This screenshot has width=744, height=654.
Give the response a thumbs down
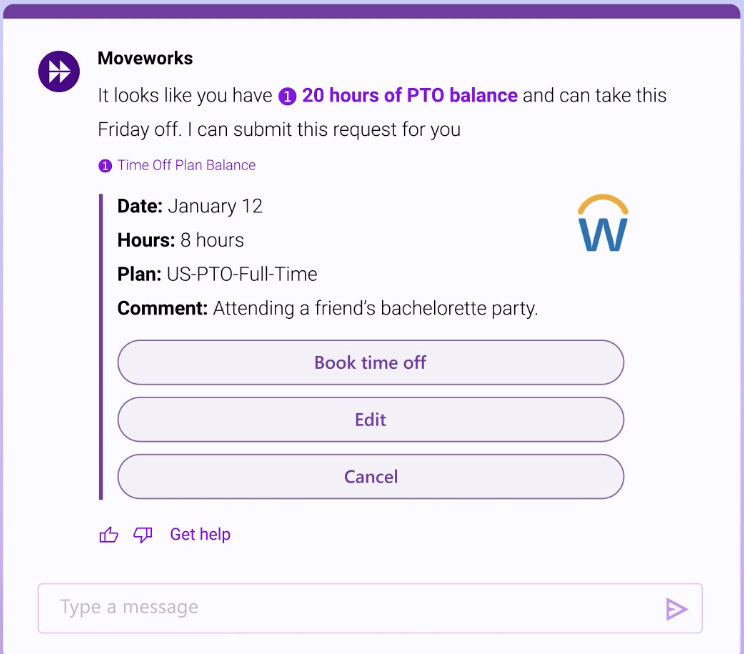coord(142,535)
